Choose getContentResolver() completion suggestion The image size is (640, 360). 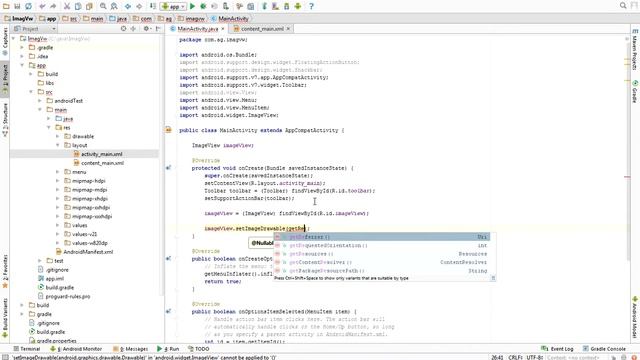coord(382,262)
